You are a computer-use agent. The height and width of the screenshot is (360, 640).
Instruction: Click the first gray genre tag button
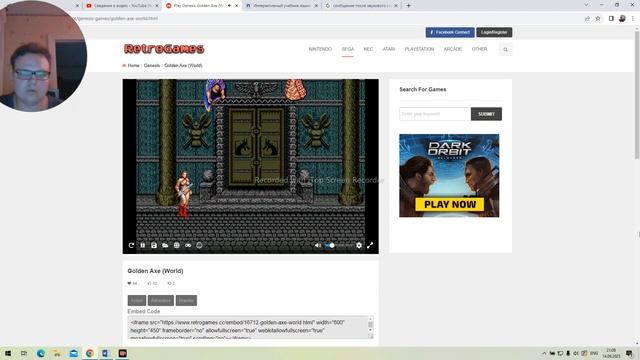[x=137, y=300]
